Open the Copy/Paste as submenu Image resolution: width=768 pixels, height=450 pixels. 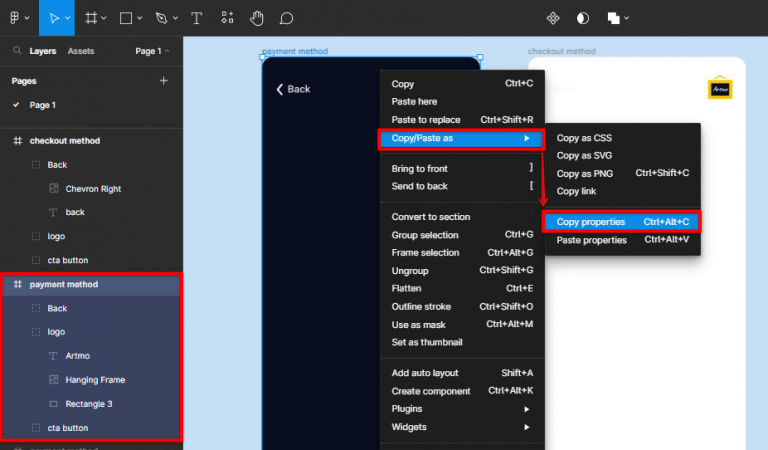461,139
